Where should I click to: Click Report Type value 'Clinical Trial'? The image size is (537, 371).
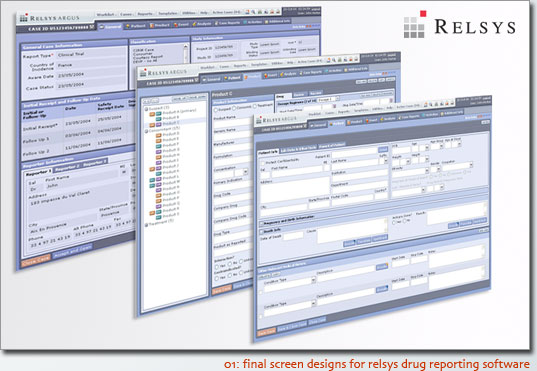tap(71, 54)
